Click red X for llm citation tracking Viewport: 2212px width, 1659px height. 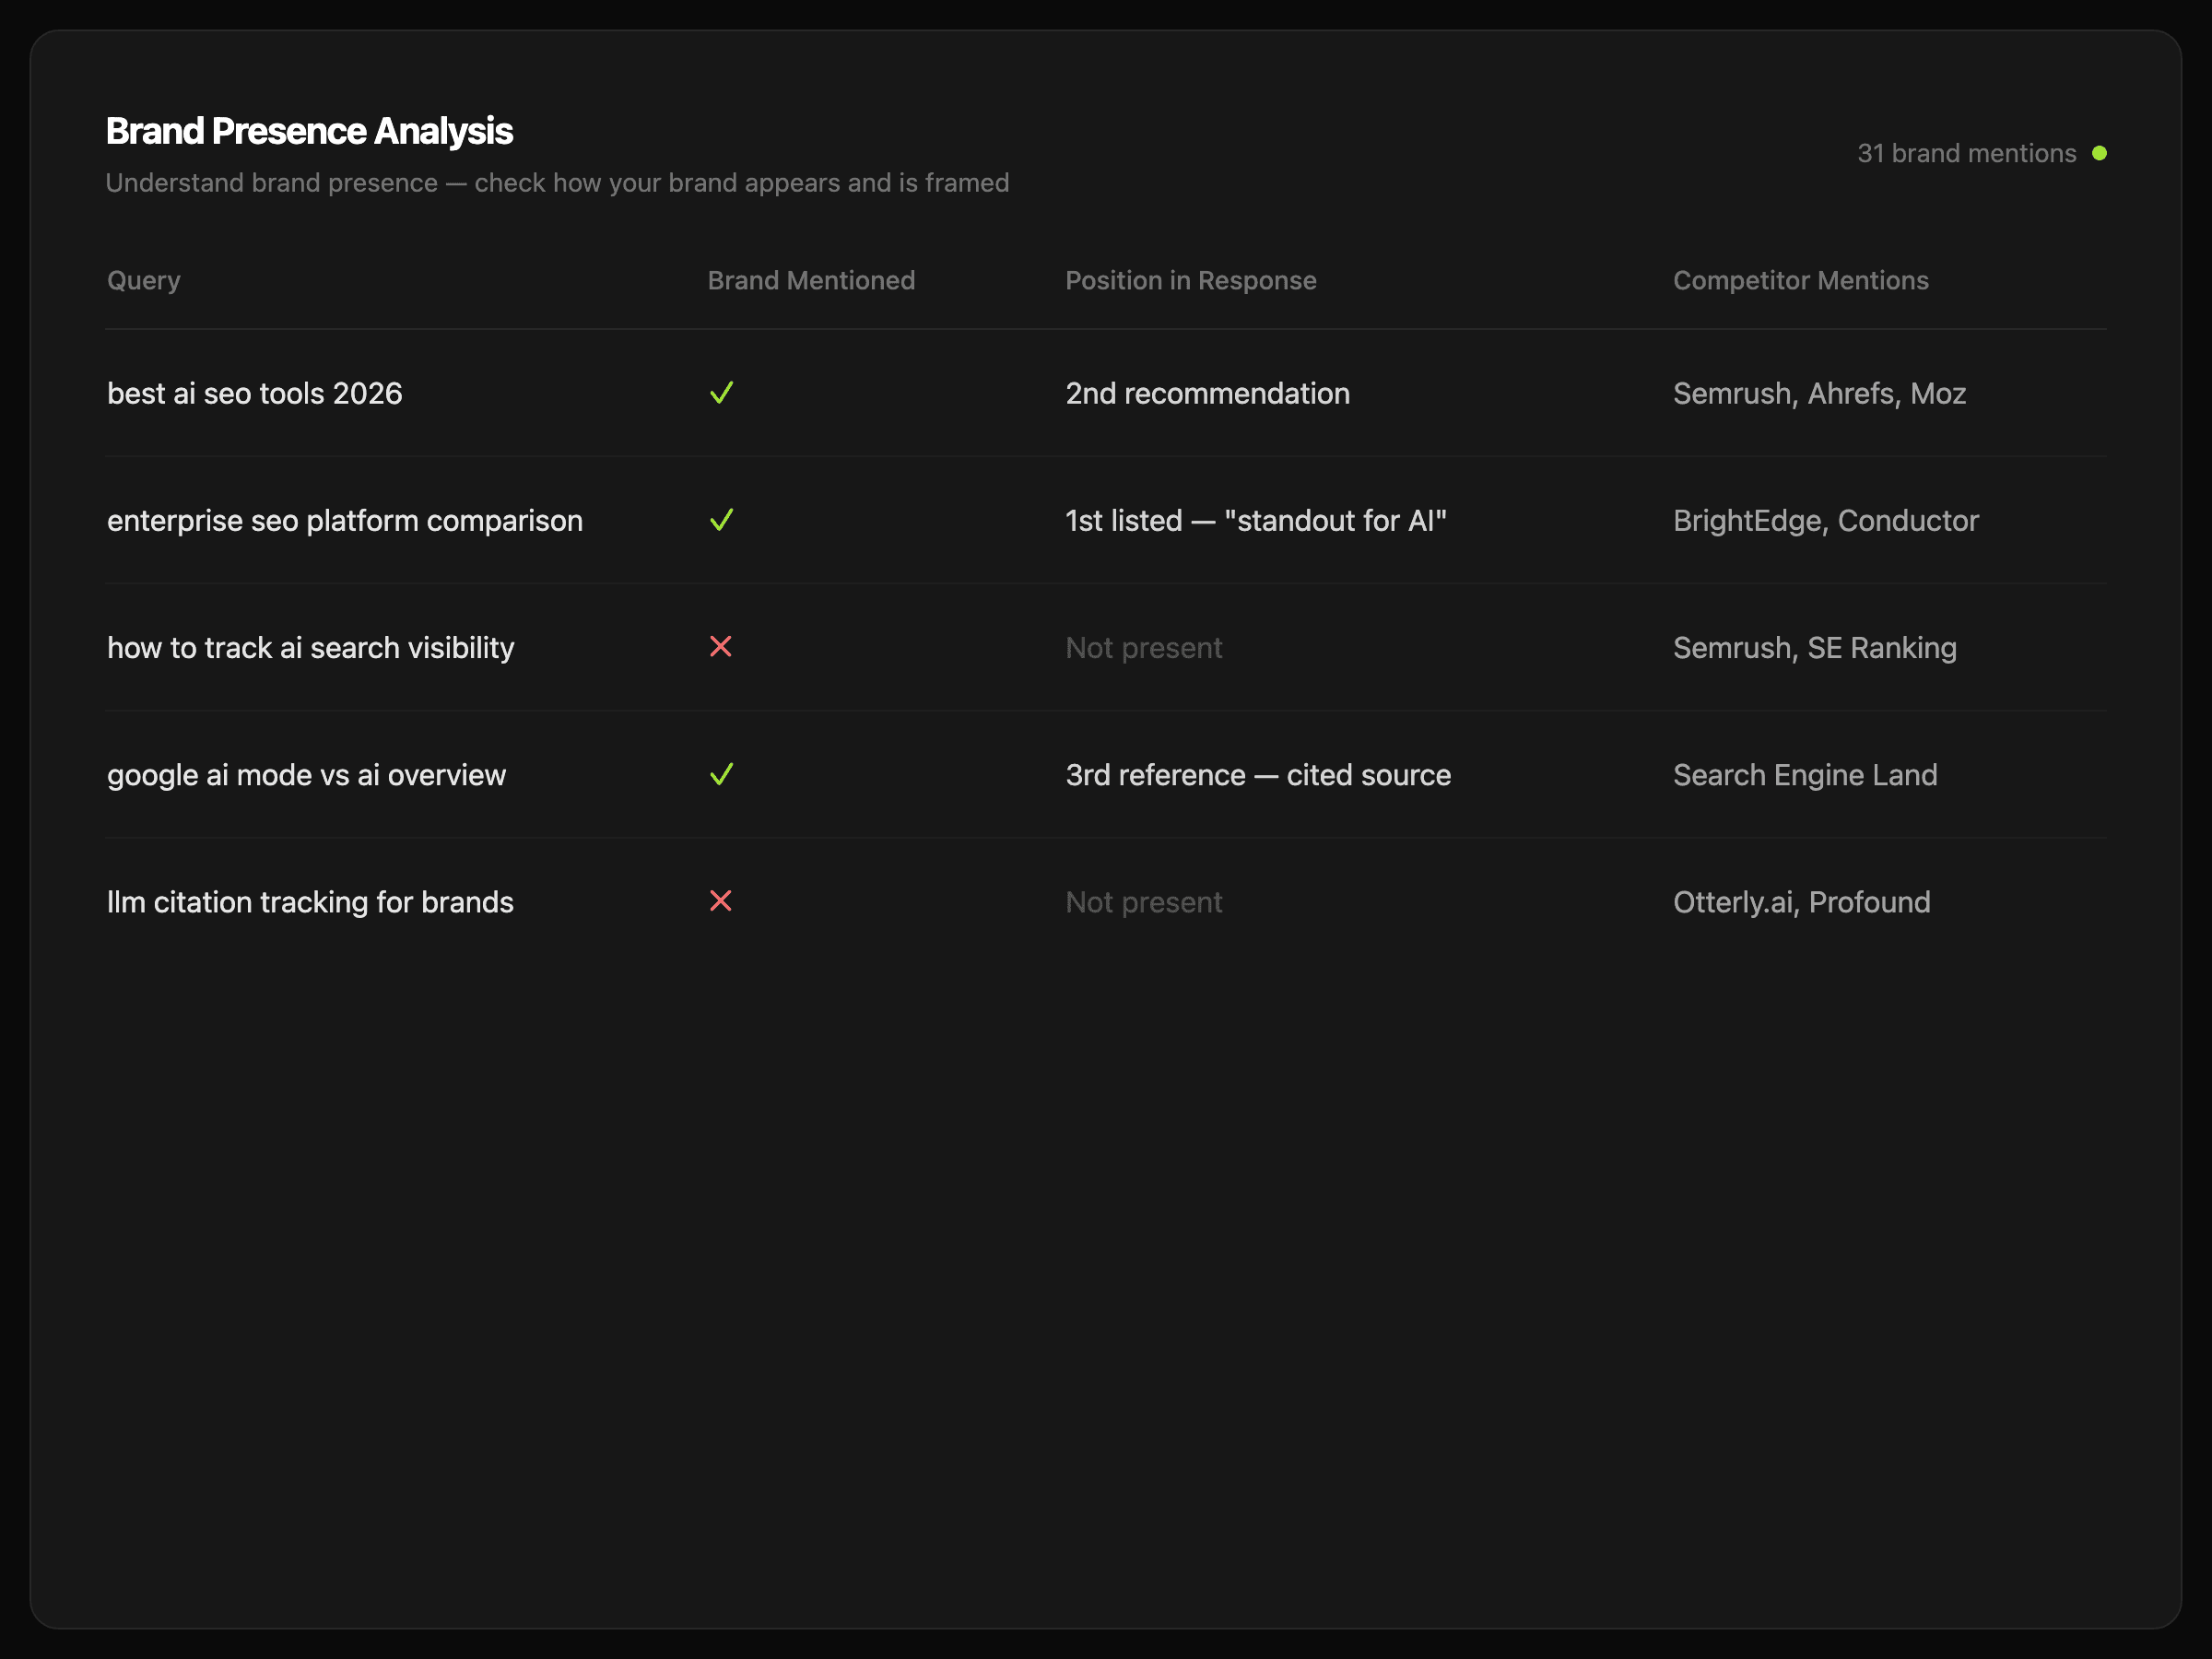[720, 901]
